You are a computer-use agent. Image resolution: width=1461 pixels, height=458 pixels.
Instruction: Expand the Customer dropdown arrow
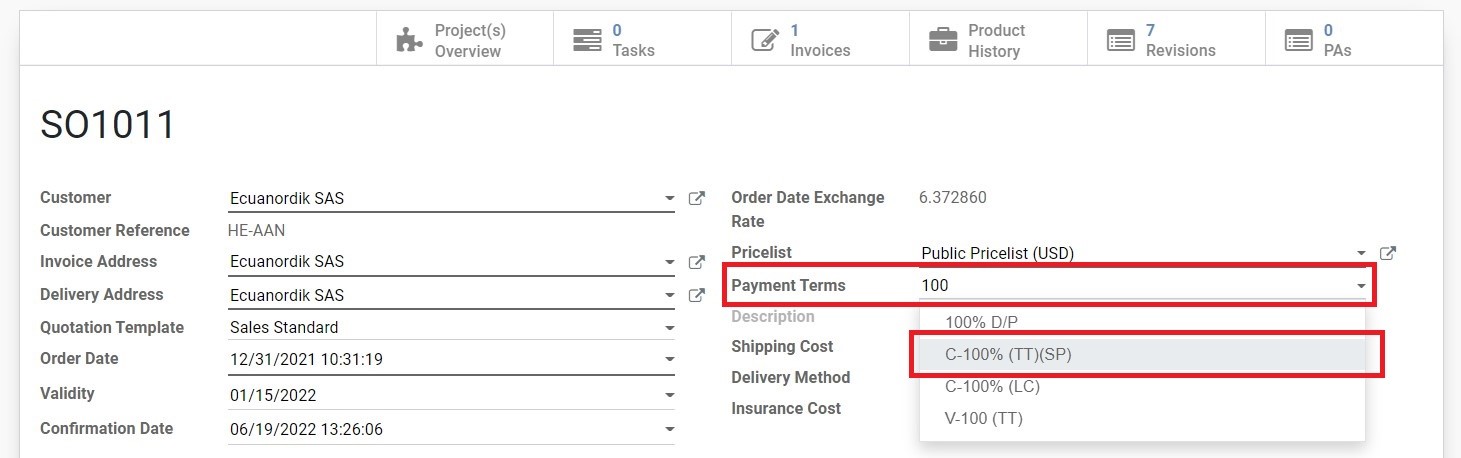[x=669, y=199]
